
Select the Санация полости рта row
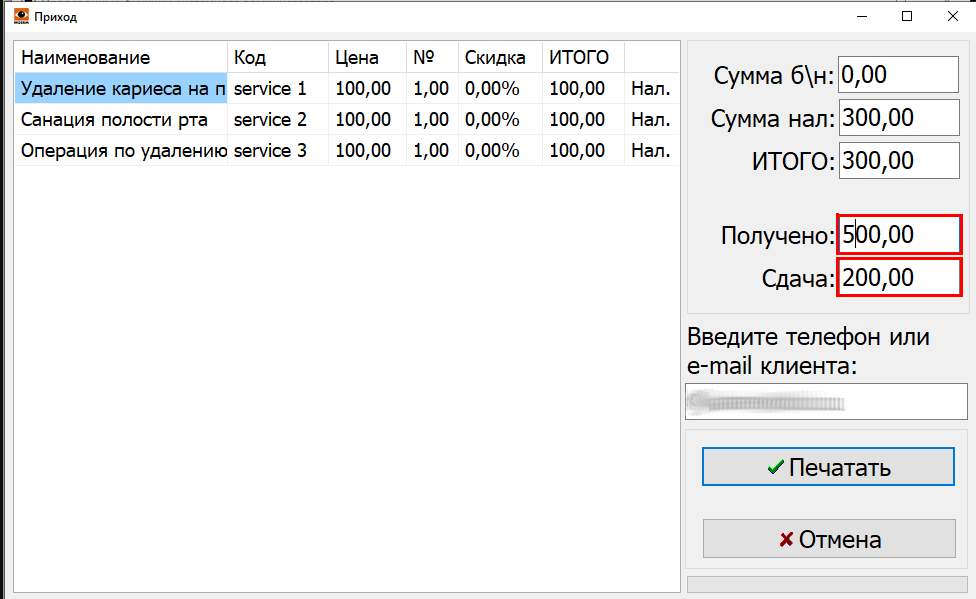(x=122, y=120)
